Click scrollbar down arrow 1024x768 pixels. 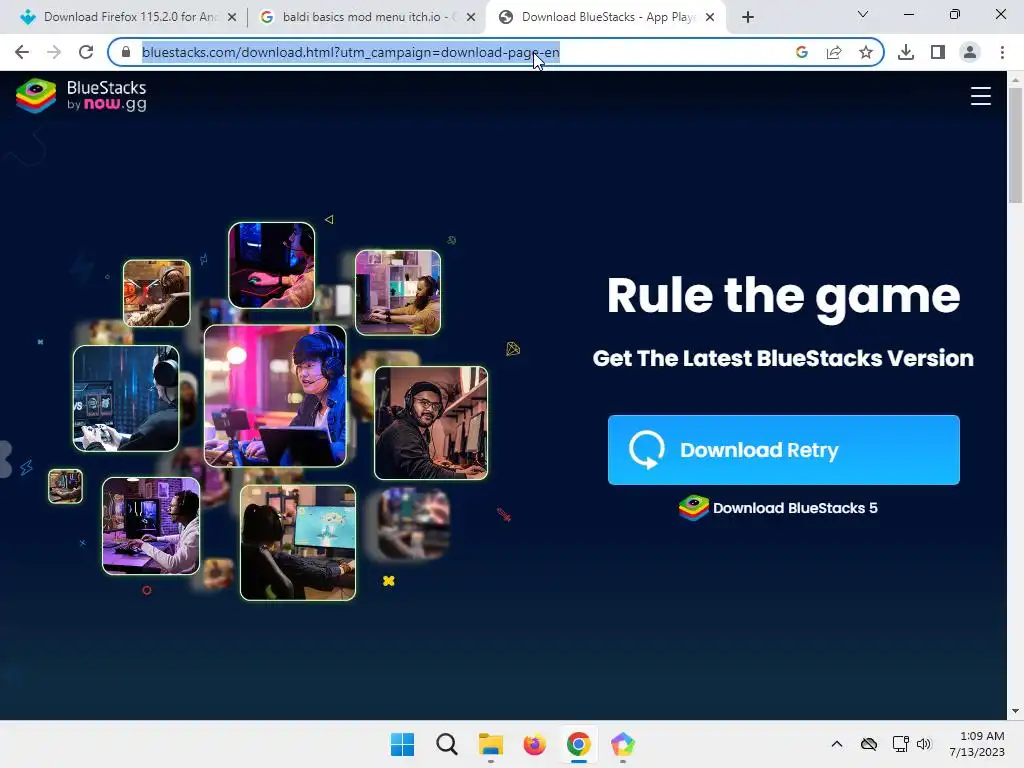coord(1015,711)
